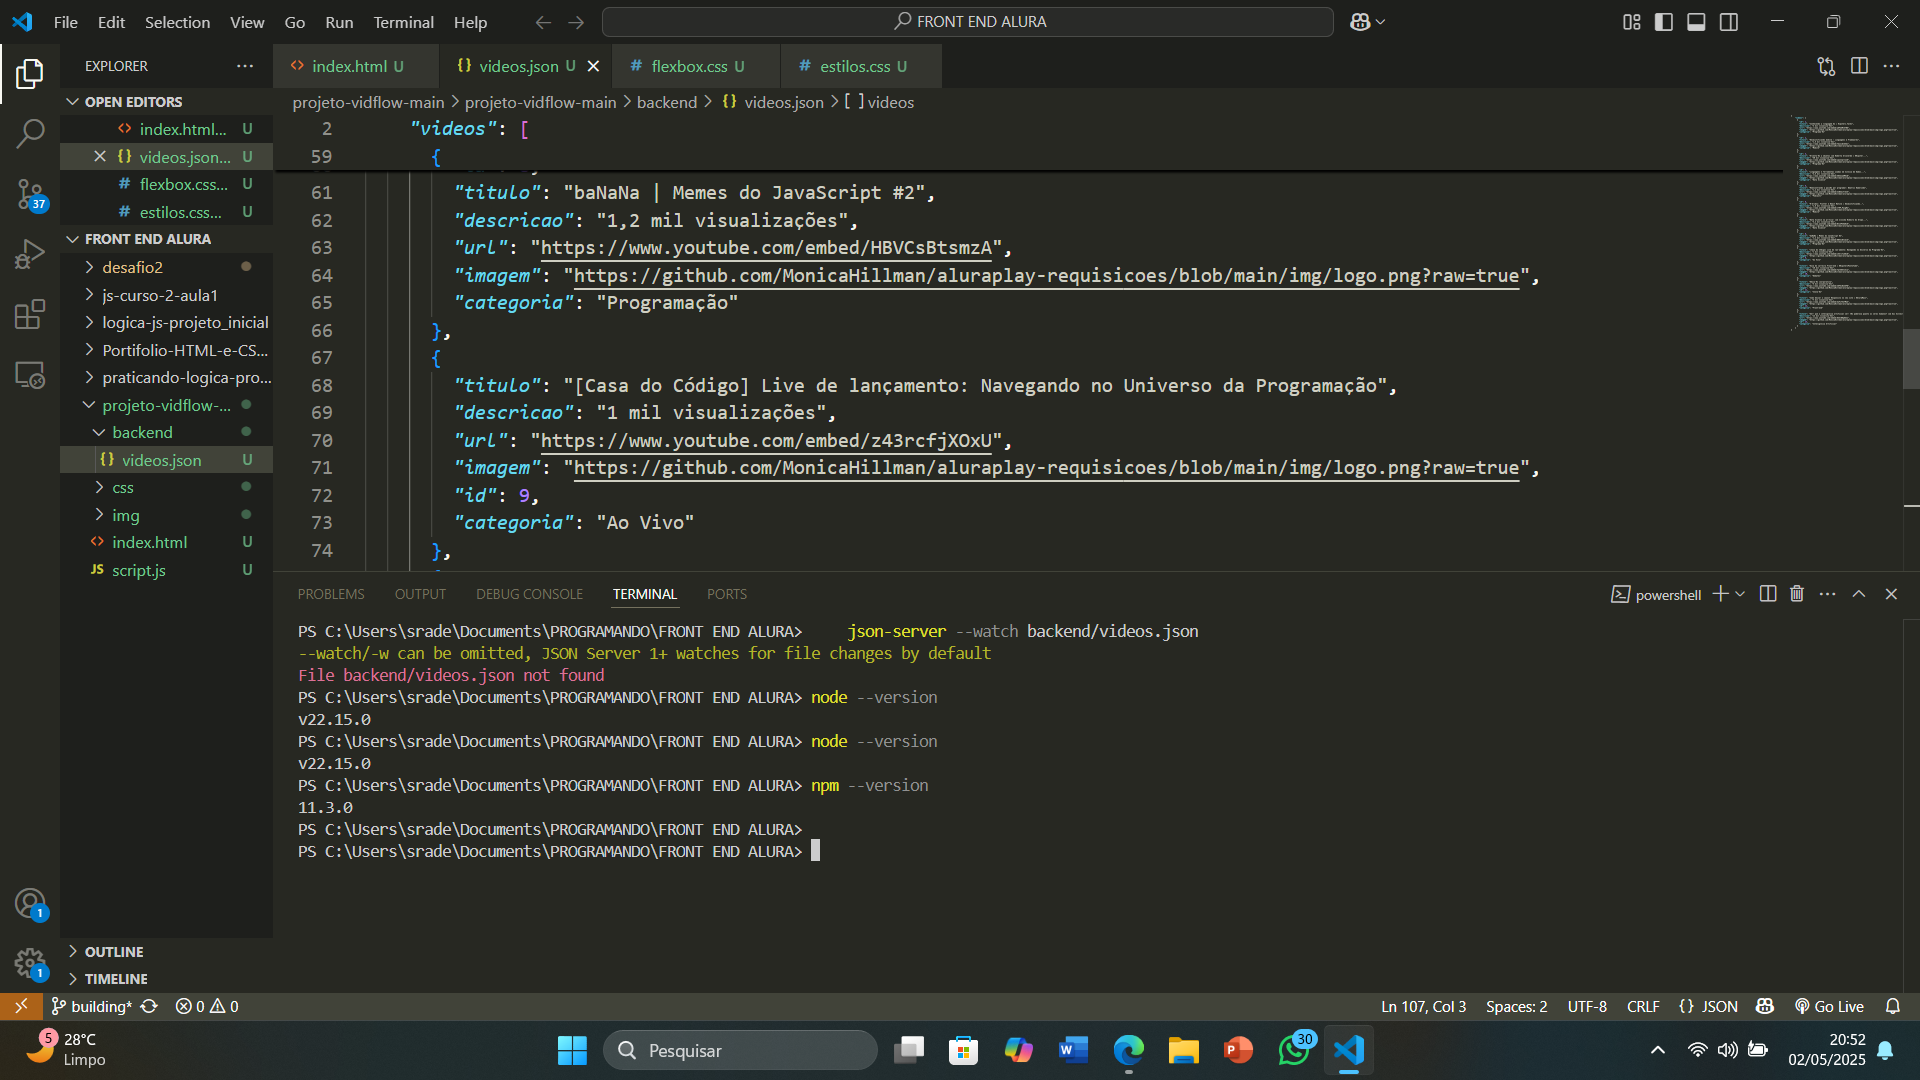Open the Extensions view
The image size is (1920, 1080).
(30, 314)
